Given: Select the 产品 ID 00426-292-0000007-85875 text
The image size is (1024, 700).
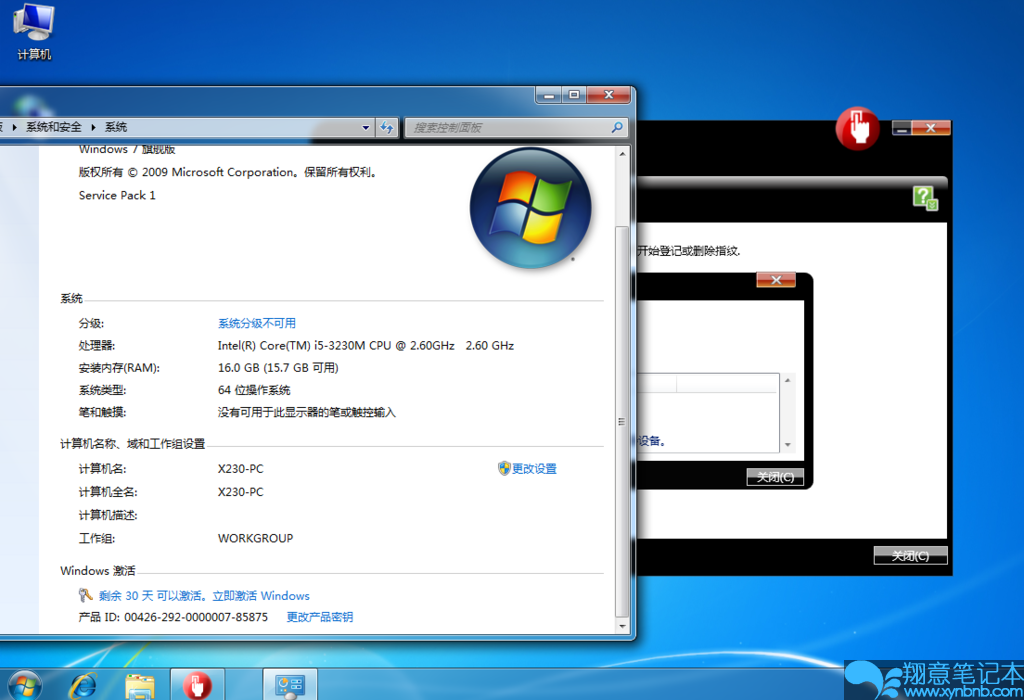Looking at the screenshot, I should 173,617.
